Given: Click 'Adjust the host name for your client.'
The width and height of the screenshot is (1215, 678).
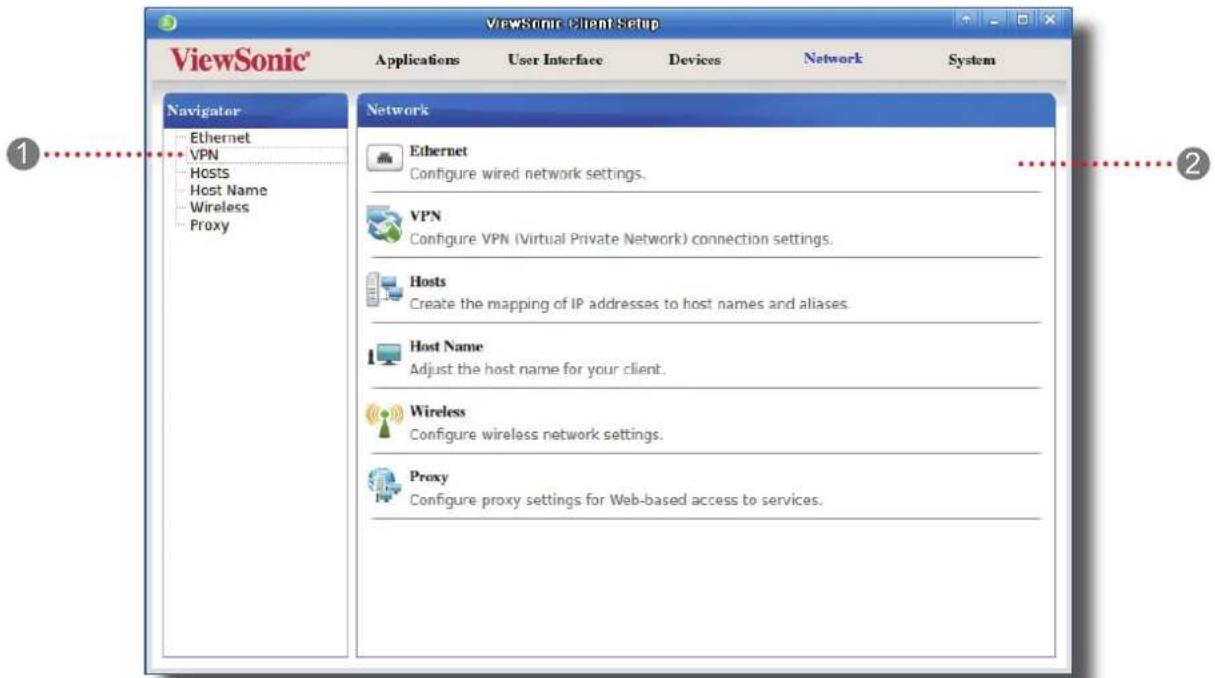Looking at the screenshot, I should click(x=537, y=368).
